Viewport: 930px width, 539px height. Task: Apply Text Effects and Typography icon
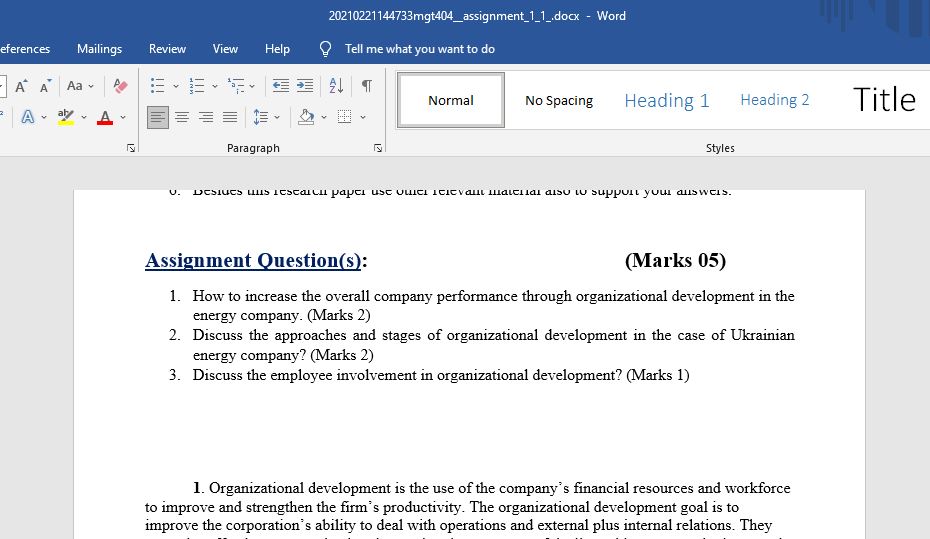pos(27,117)
